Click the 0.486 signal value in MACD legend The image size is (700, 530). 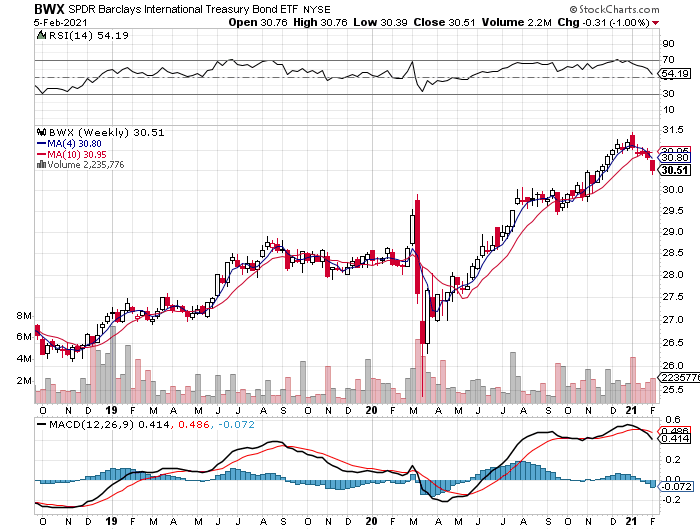194,424
